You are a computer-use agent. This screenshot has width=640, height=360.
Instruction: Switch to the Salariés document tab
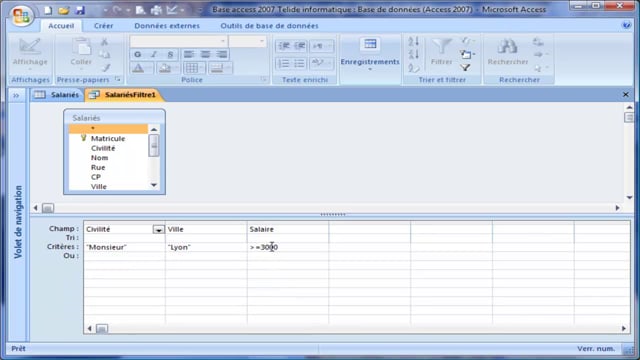(x=58, y=95)
